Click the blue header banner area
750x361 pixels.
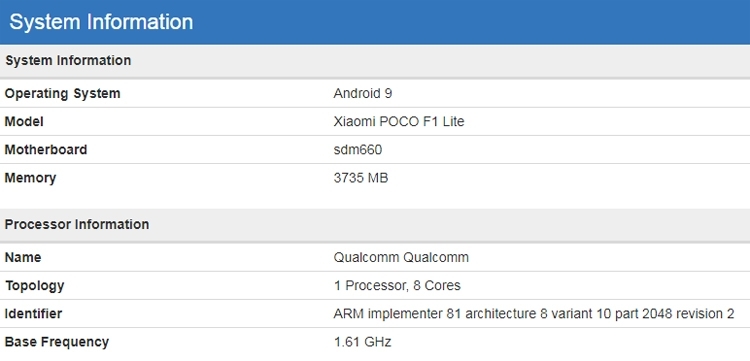pos(375,22)
